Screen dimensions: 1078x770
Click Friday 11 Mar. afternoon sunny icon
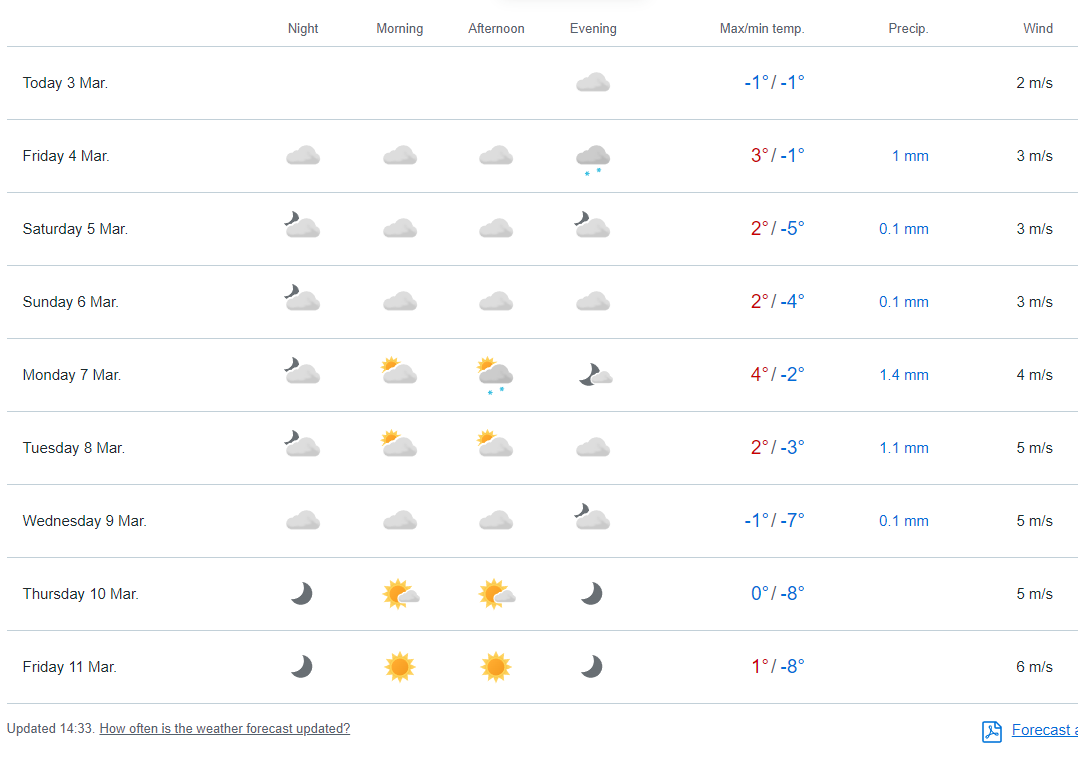coord(496,667)
